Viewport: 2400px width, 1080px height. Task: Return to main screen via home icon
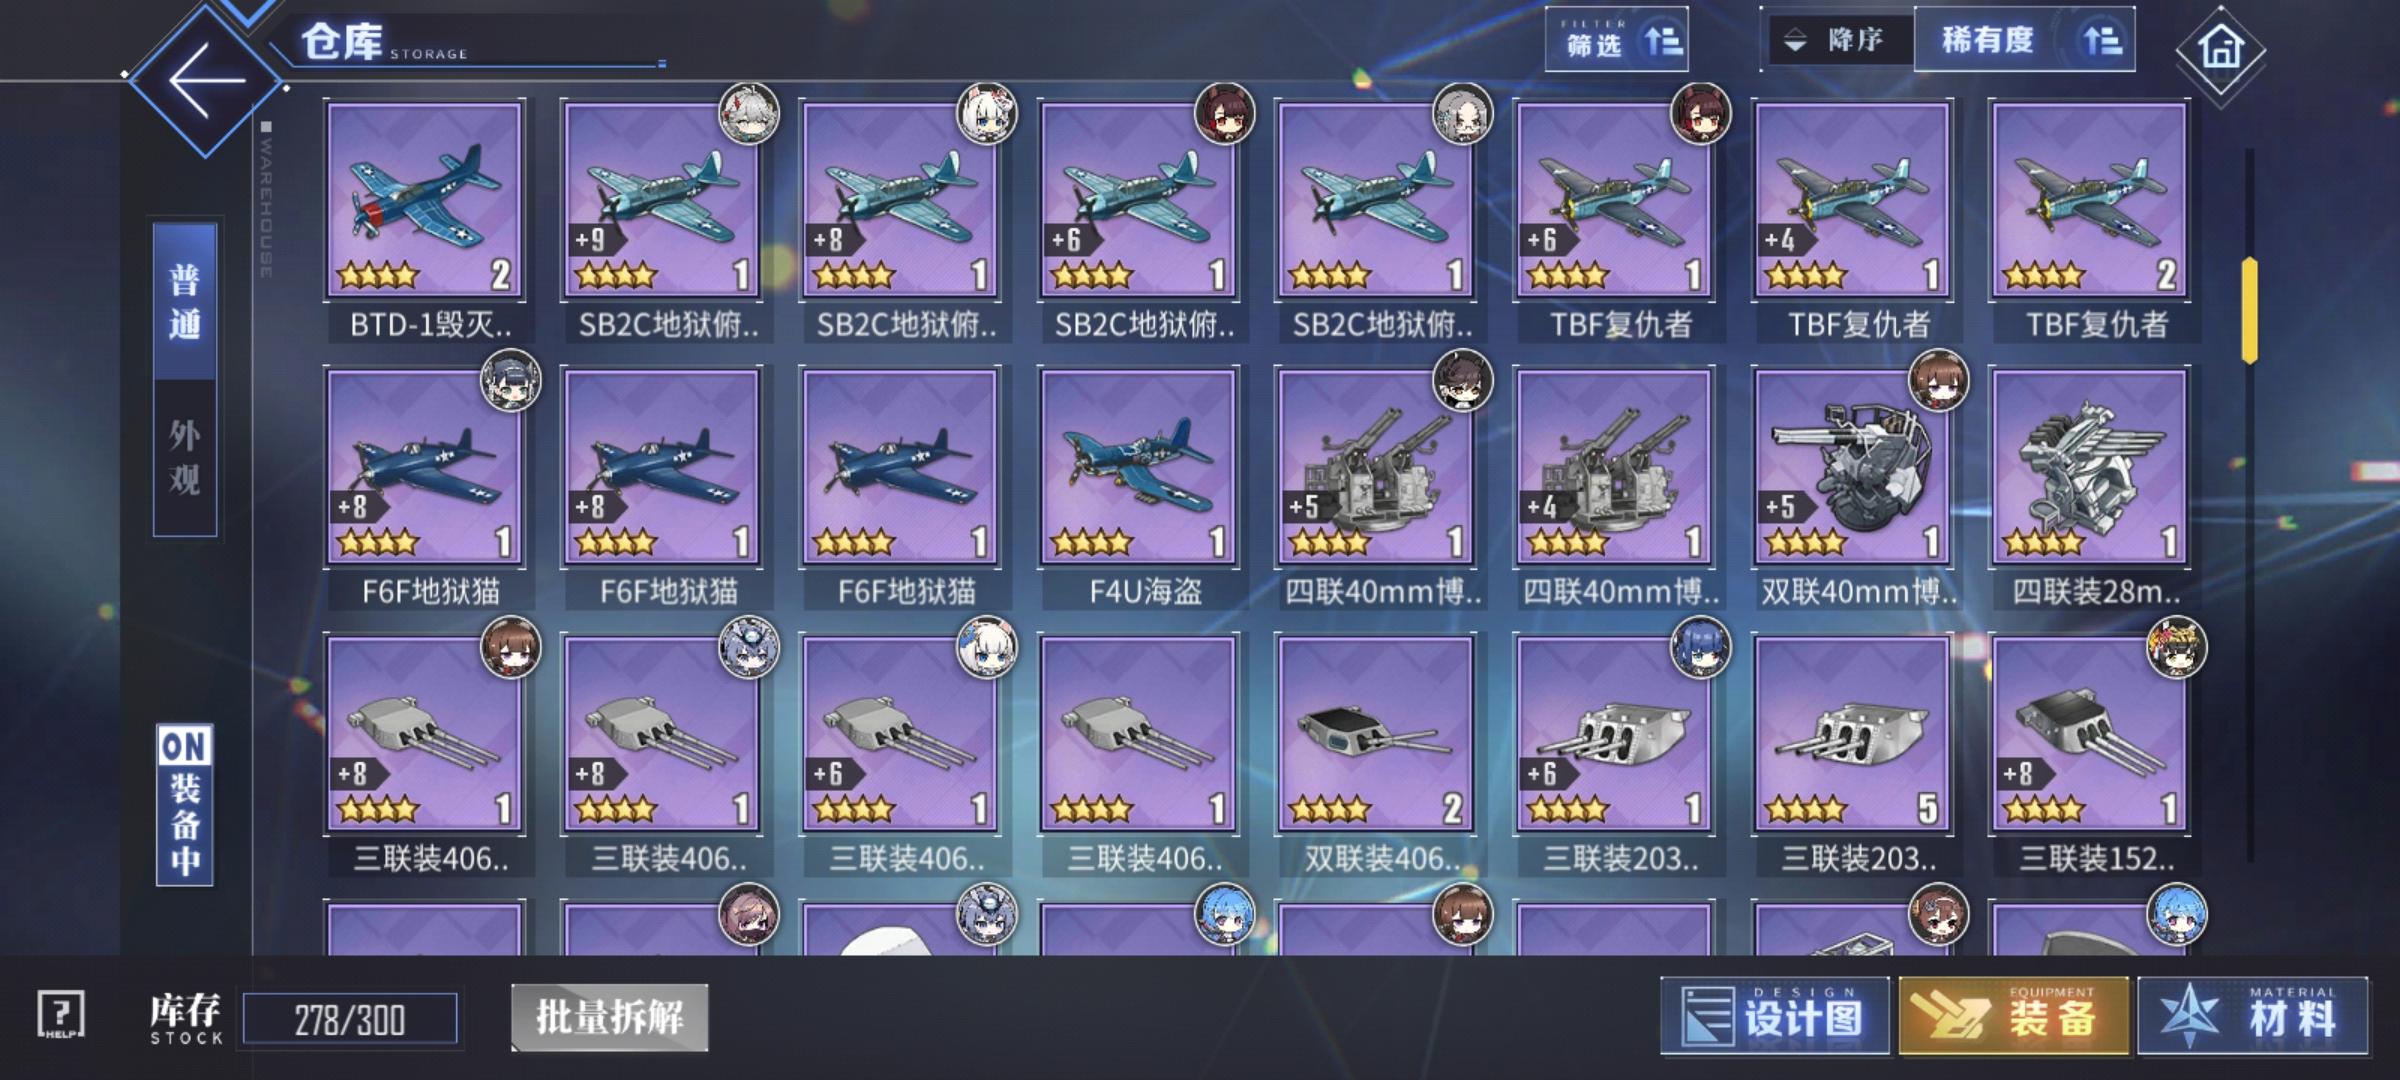pyautogui.click(x=2221, y=49)
